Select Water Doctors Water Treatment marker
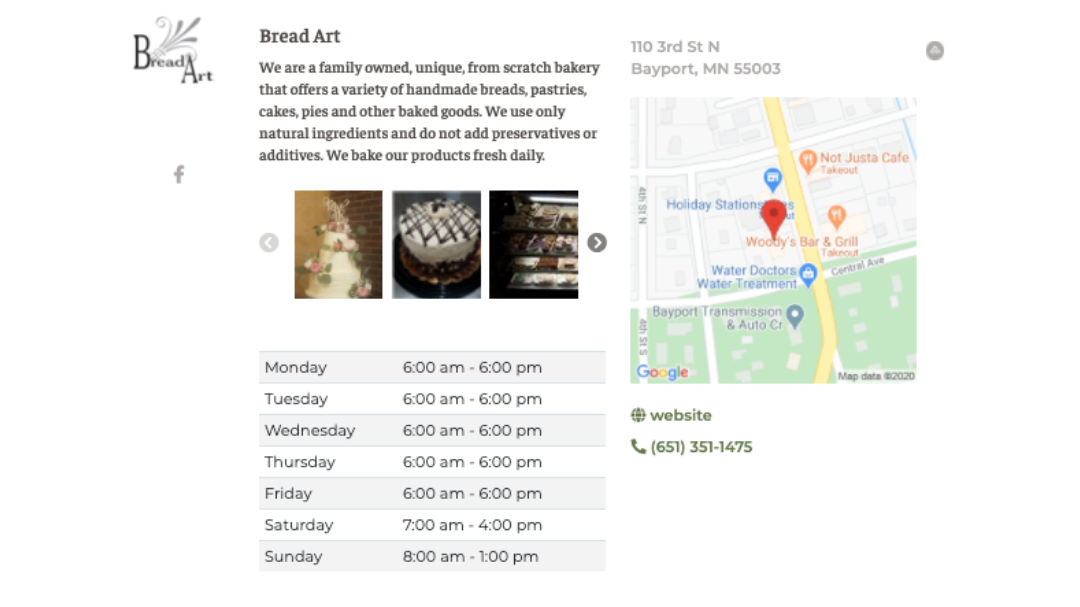 pos(808,274)
